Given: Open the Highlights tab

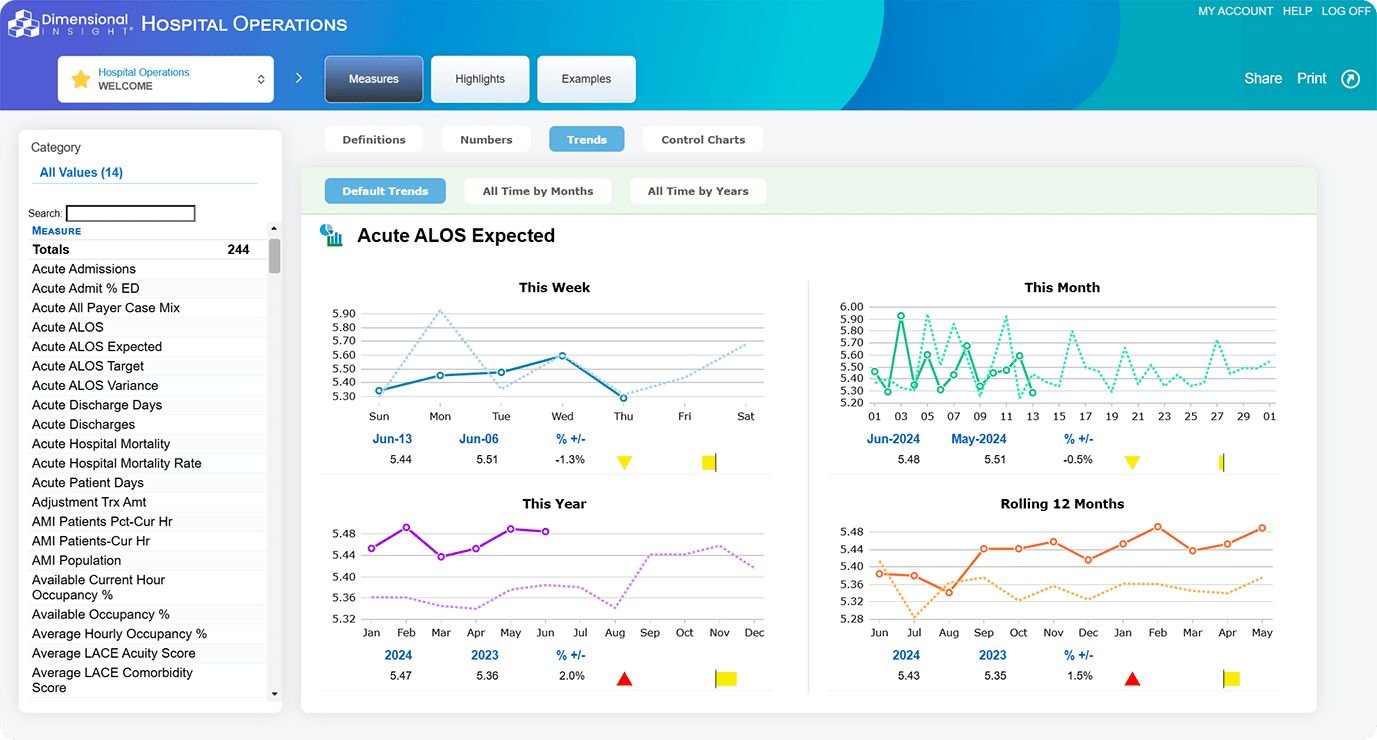Looking at the screenshot, I should click(480, 79).
